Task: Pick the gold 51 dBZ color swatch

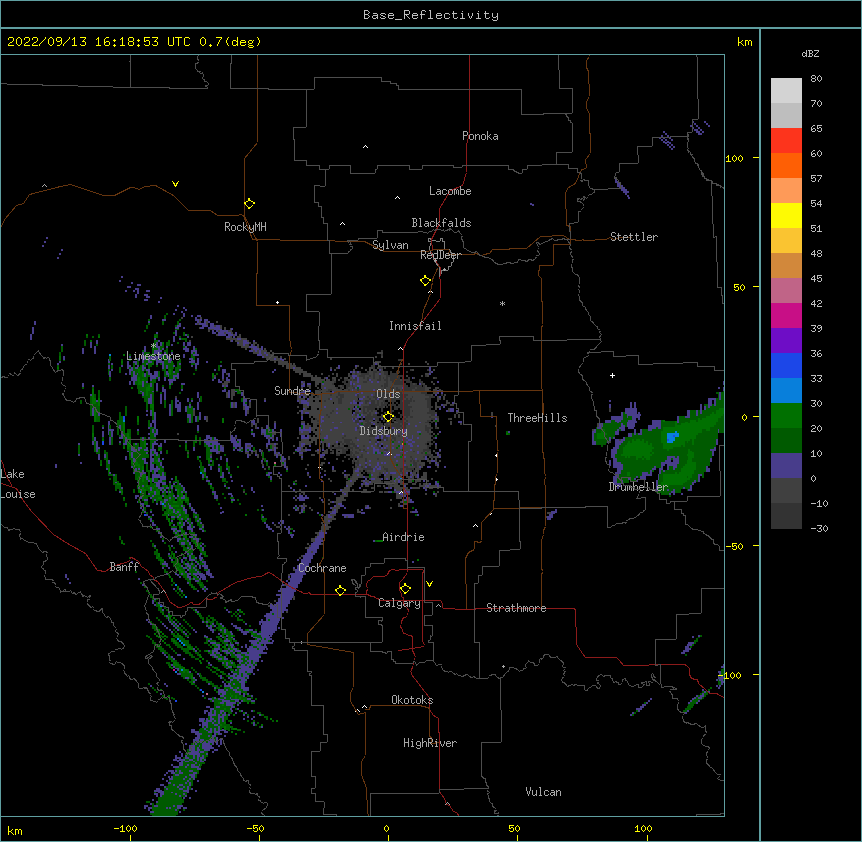Action: click(786, 241)
